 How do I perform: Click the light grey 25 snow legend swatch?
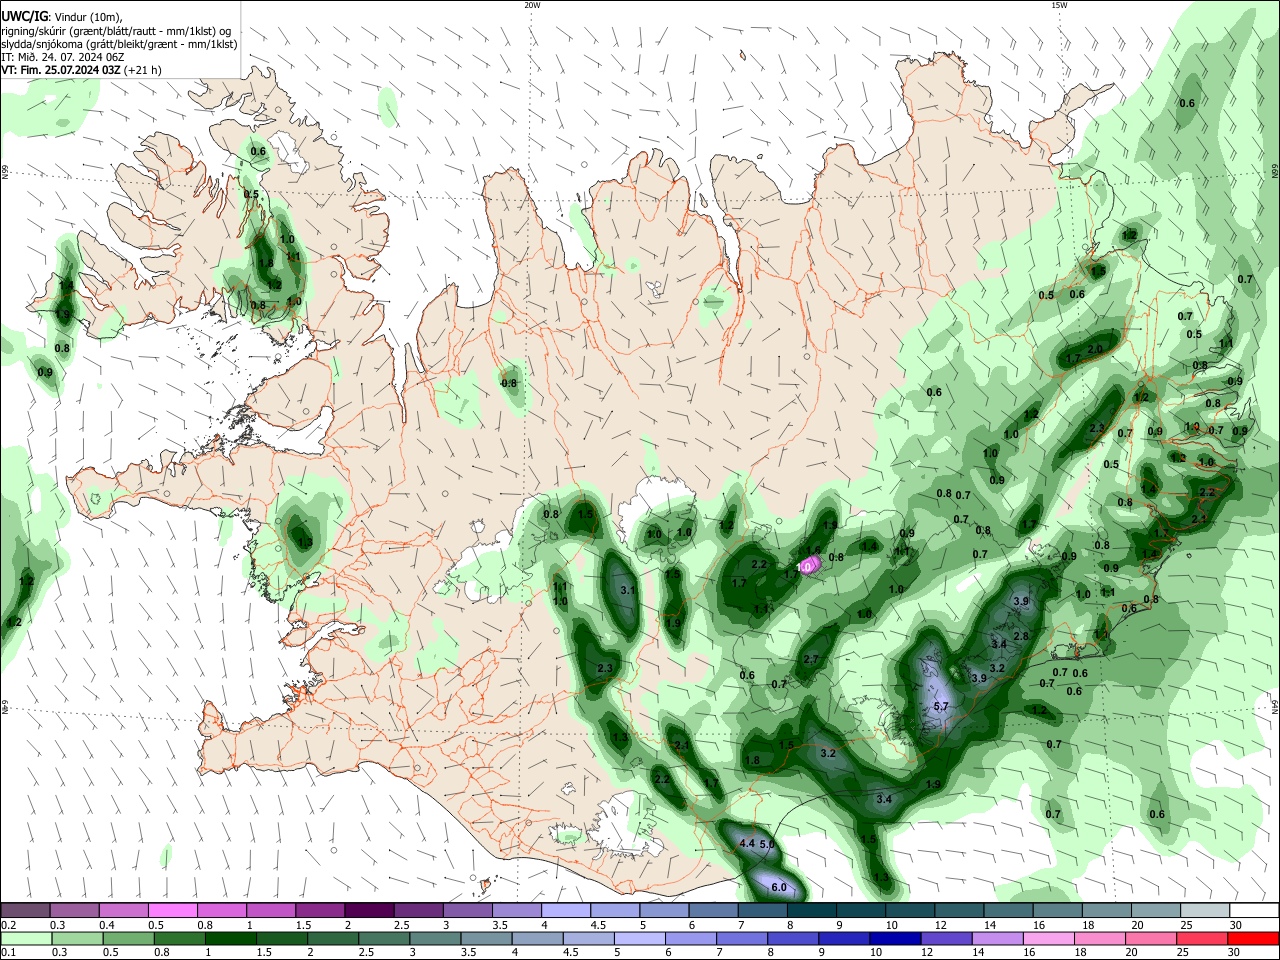[1205, 910]
